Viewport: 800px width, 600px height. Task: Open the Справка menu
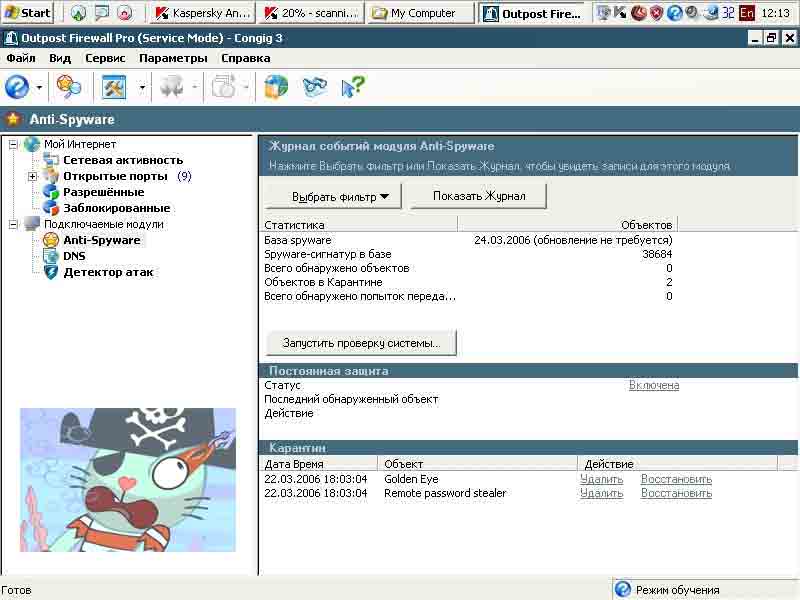[x=245, y=58]
